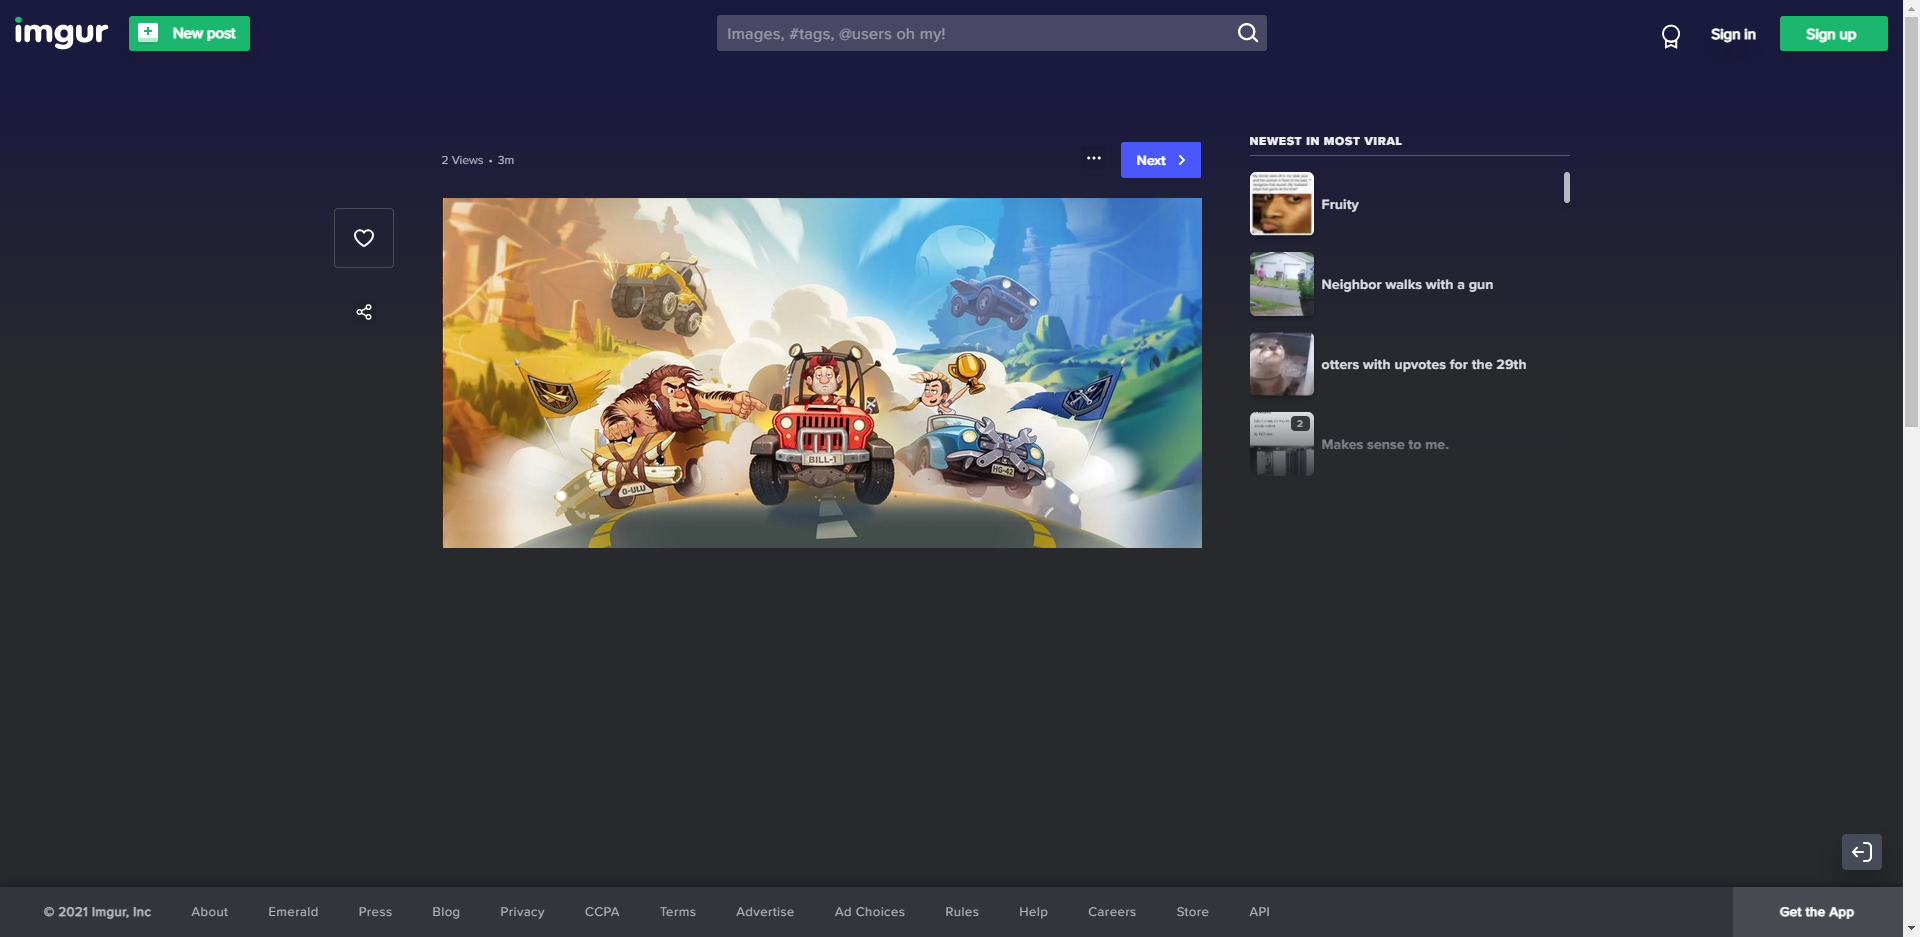
Task: Click the main racing game image
Action: (822, 373)
